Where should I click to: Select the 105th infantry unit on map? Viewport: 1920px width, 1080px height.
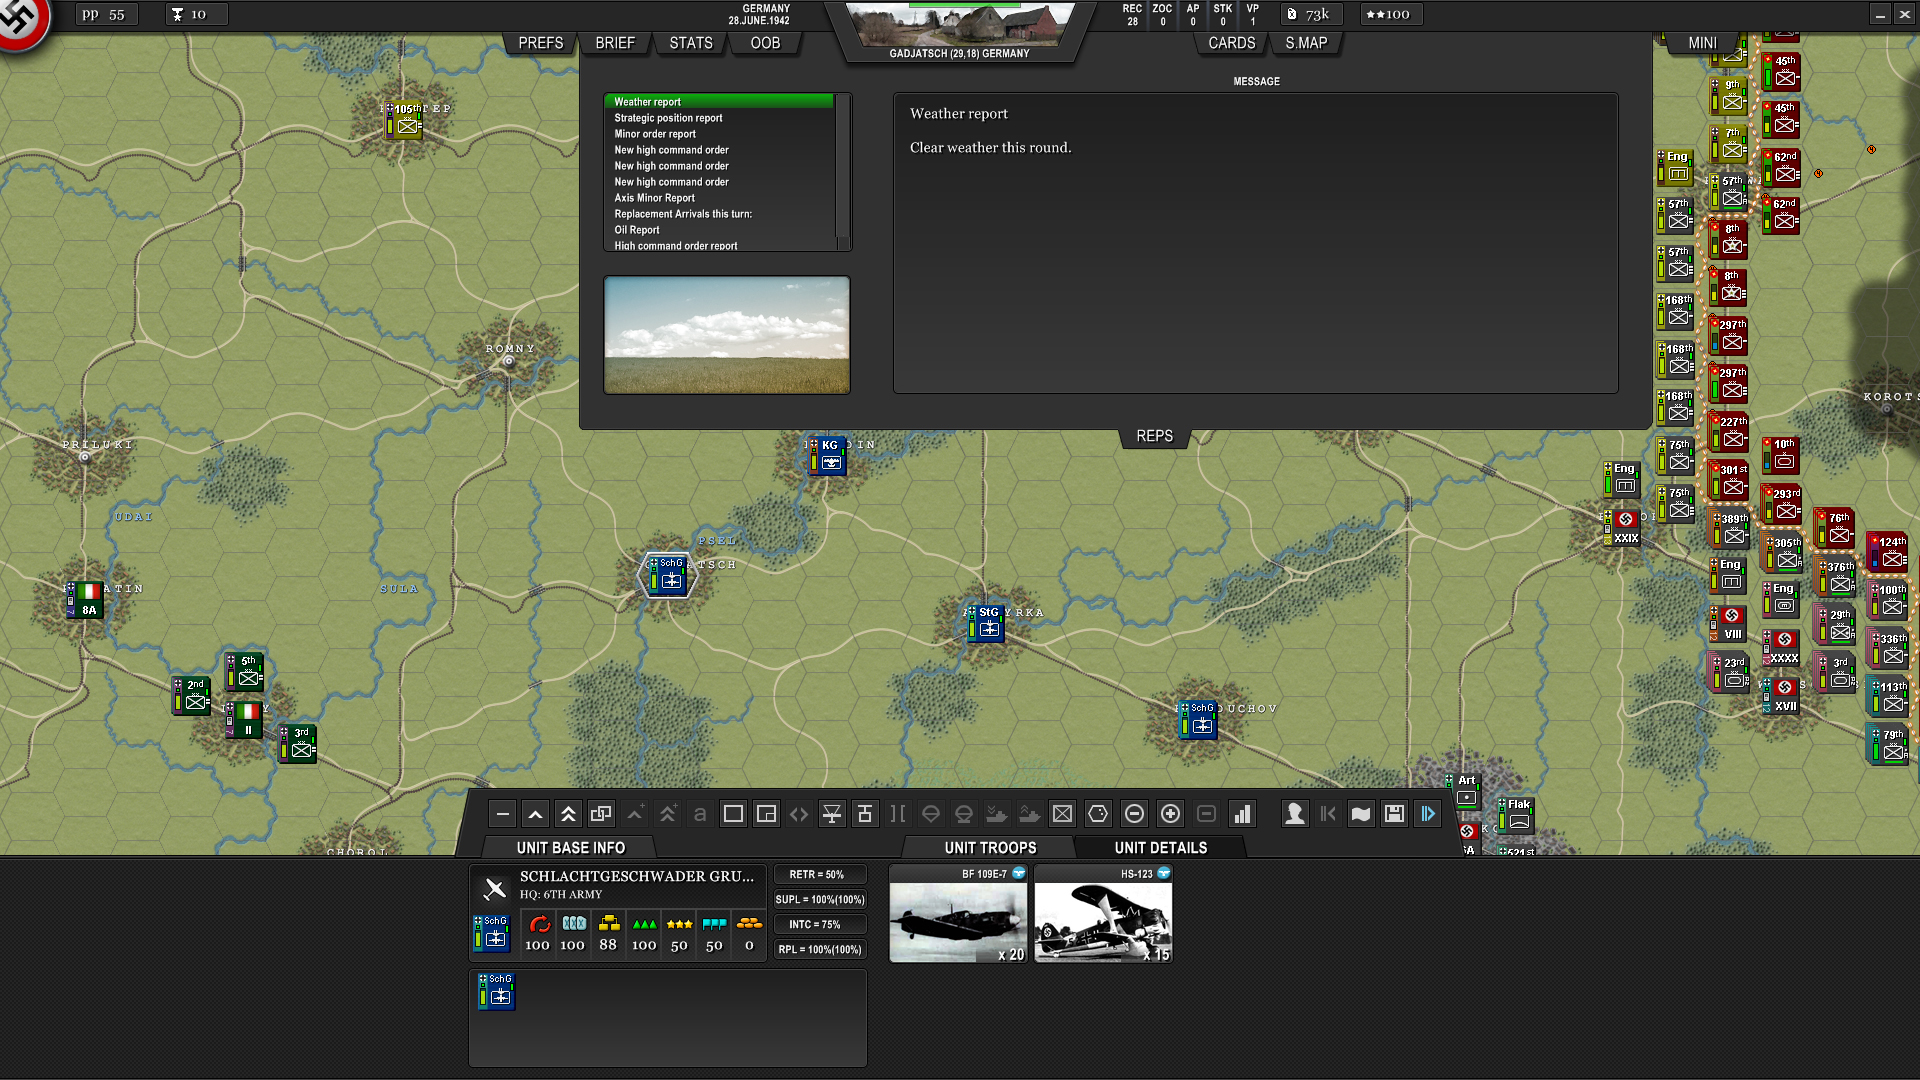(405, 119)
